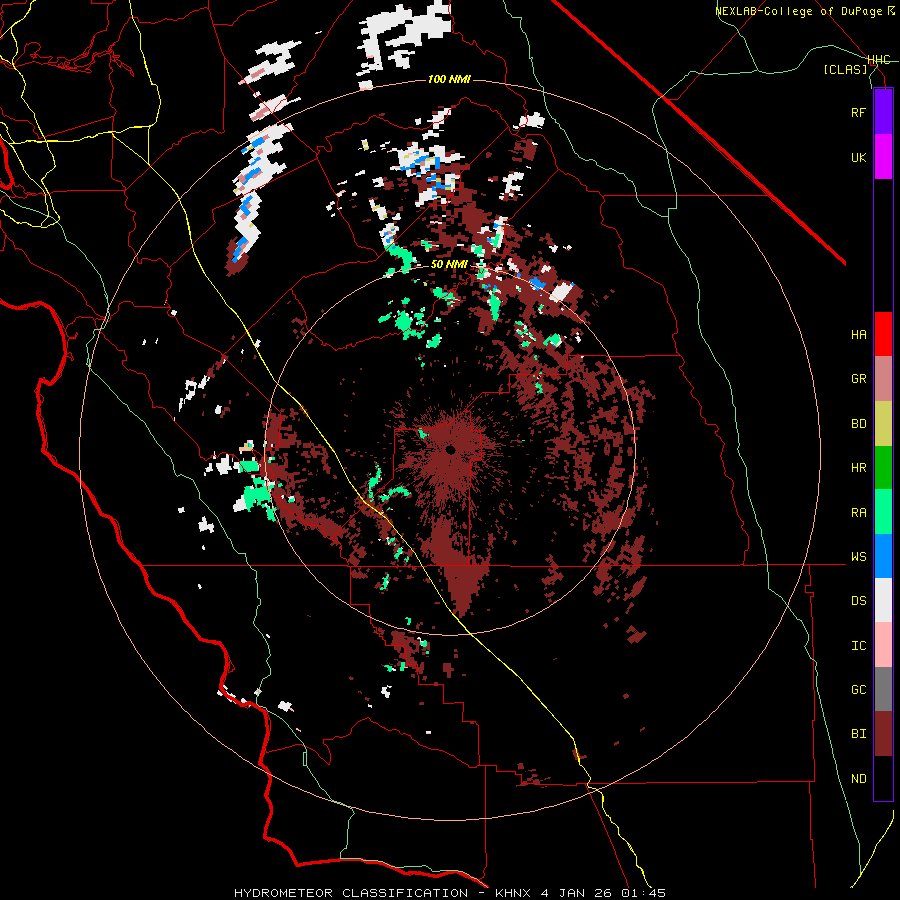Click the 50 NMI range ring label

click(x=449, y=264)
